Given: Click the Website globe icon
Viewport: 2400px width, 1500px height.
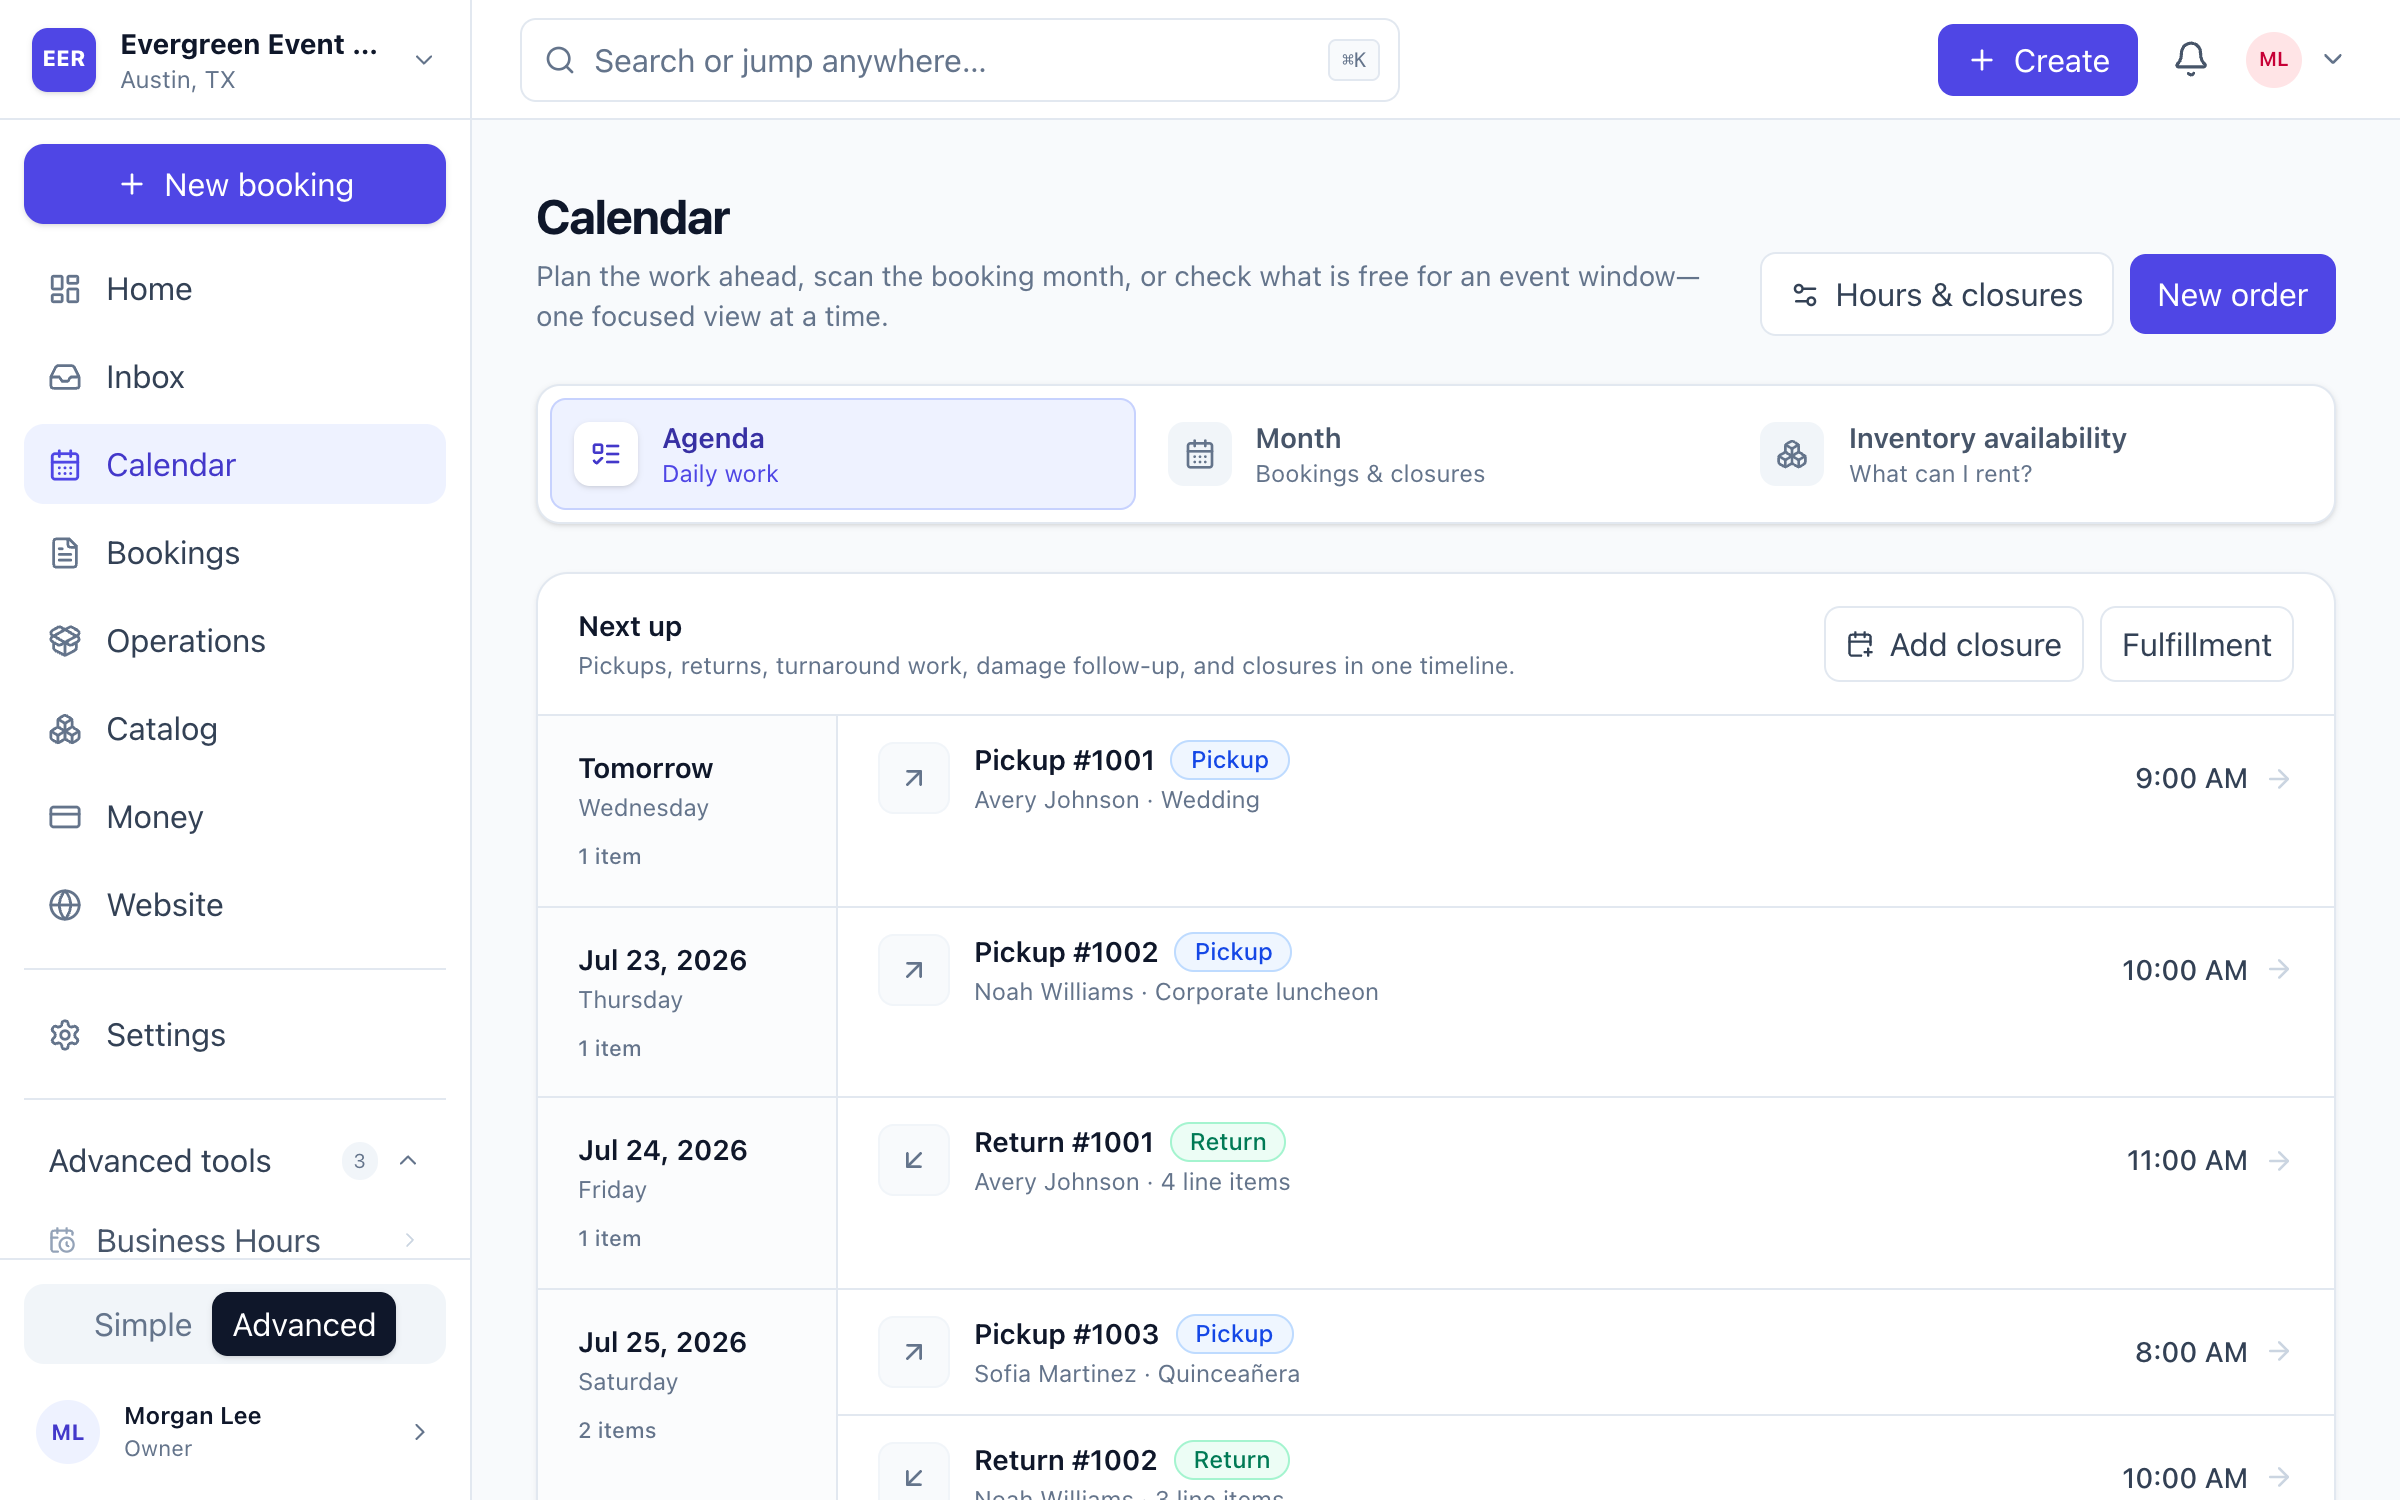Looking at the screenshot, I should 65,905.
